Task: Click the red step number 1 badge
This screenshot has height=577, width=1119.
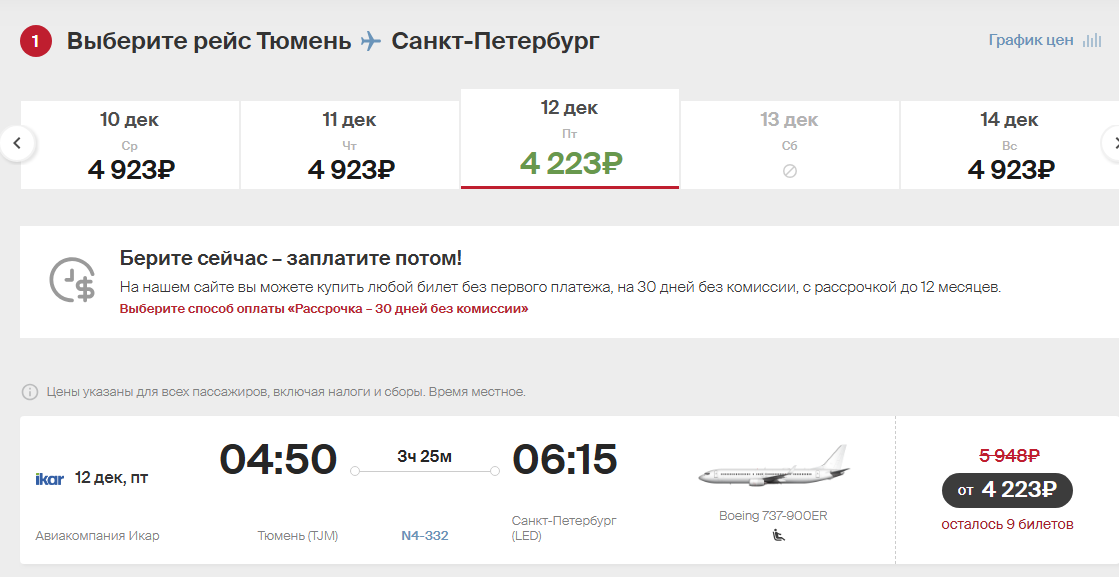Action: coord(36,41)
